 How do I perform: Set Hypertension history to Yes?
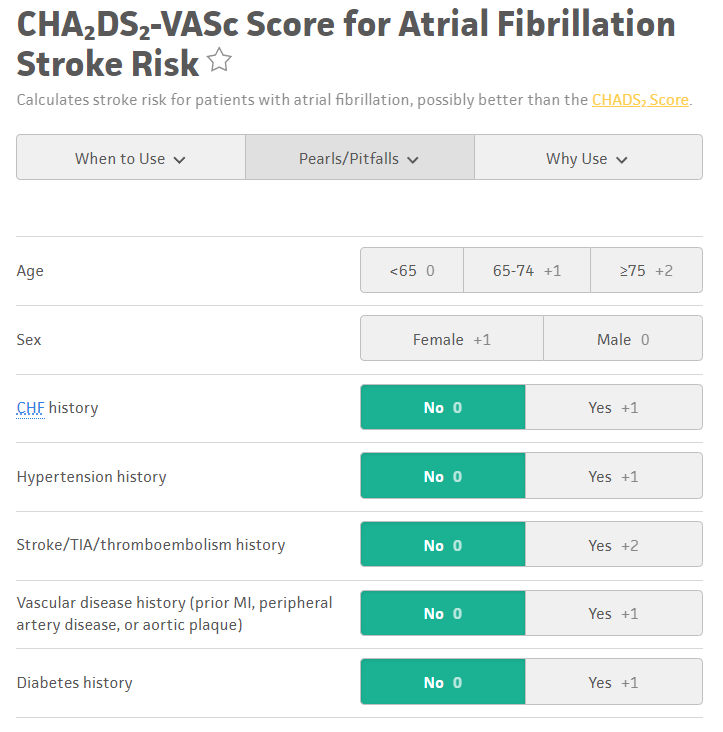pyautogui.click(x=613, y=477)
